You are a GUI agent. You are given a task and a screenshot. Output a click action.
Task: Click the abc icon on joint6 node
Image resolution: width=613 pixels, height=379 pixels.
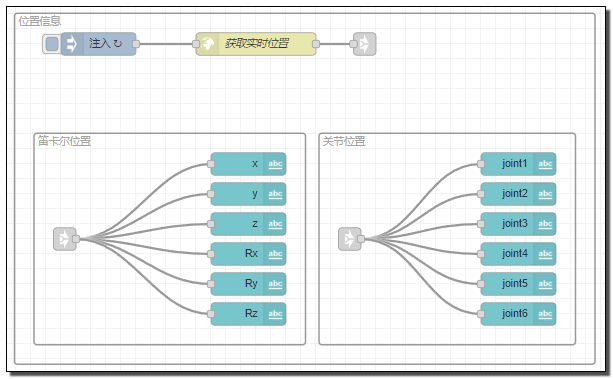(x=545, y=314)
